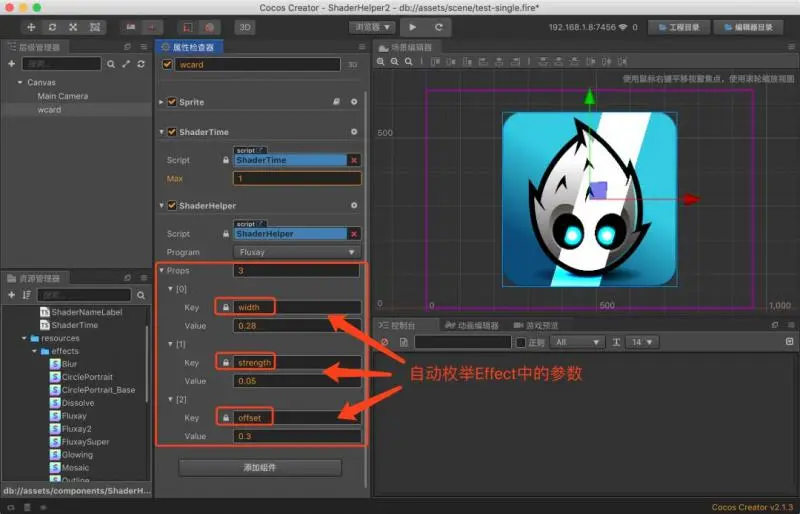This screenshot has width=800, height=514.
Task: Collapse the resources folder in assets
Action: (x=24, y=338)
